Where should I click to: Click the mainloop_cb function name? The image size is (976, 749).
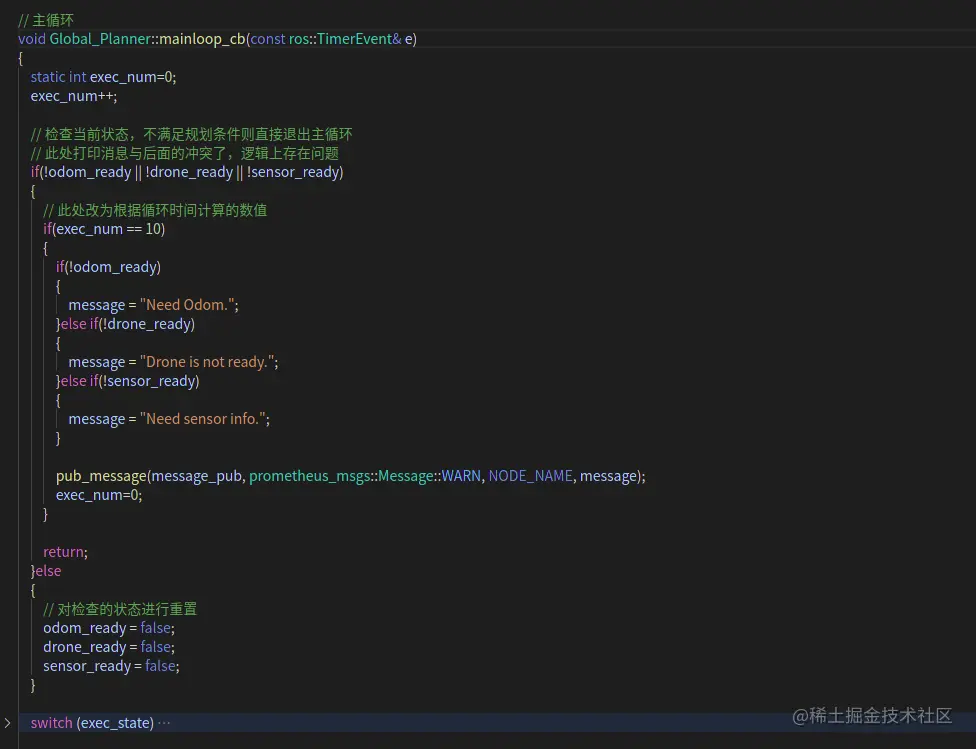202,39
